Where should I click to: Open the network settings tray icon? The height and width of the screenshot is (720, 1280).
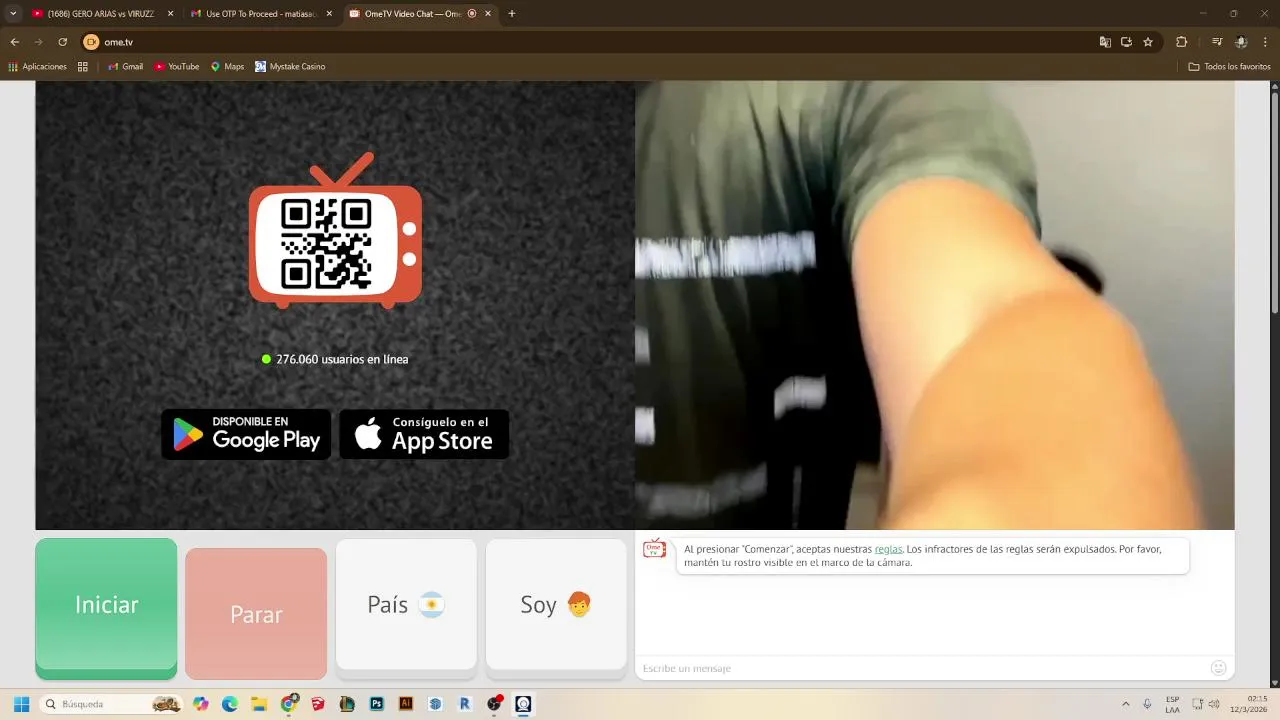(x=1195, y=704)
